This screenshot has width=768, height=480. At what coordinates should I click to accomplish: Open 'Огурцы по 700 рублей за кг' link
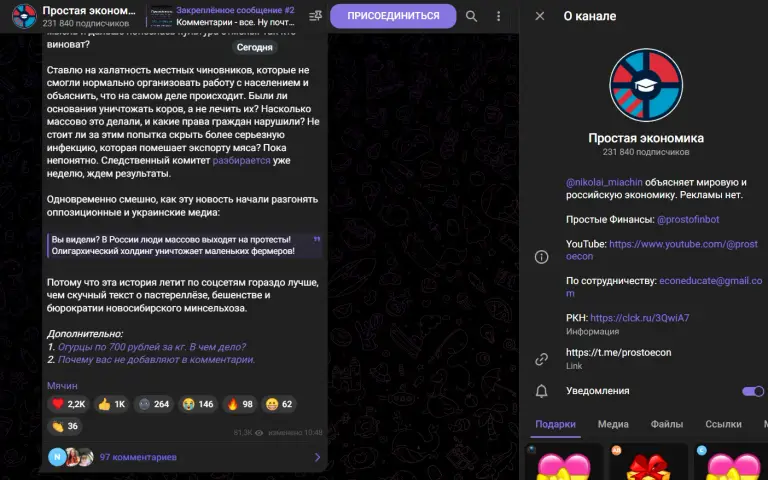152,347
